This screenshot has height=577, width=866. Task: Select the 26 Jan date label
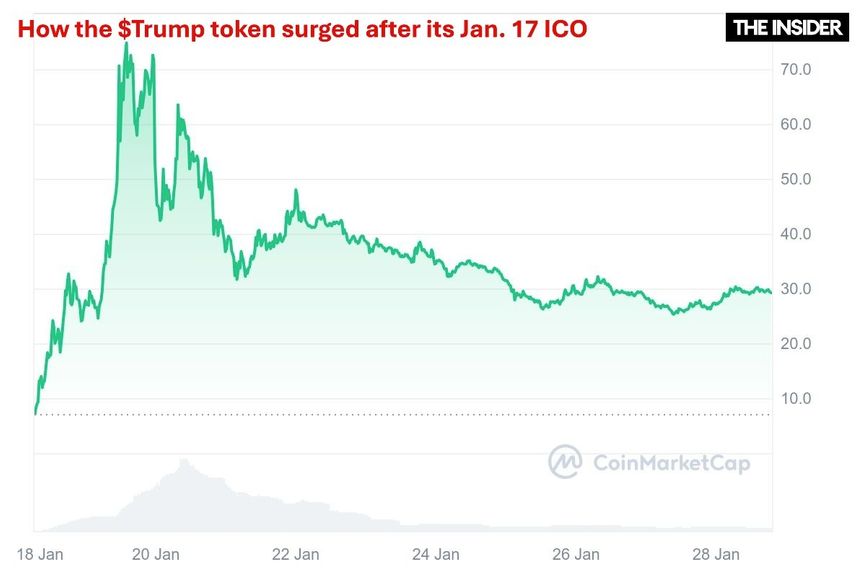pos(576,554)
